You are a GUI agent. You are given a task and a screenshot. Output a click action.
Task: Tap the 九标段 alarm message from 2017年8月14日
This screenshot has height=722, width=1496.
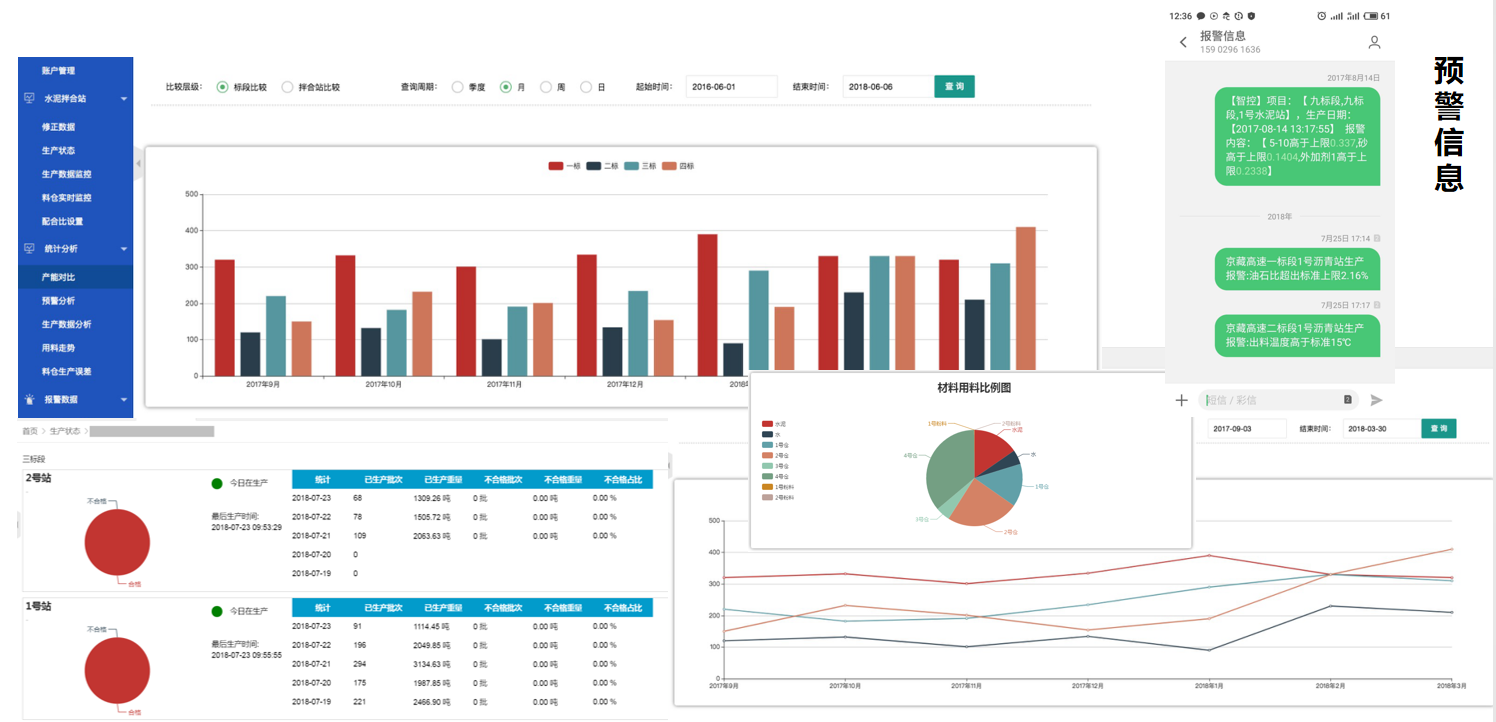click(1297, 136)
